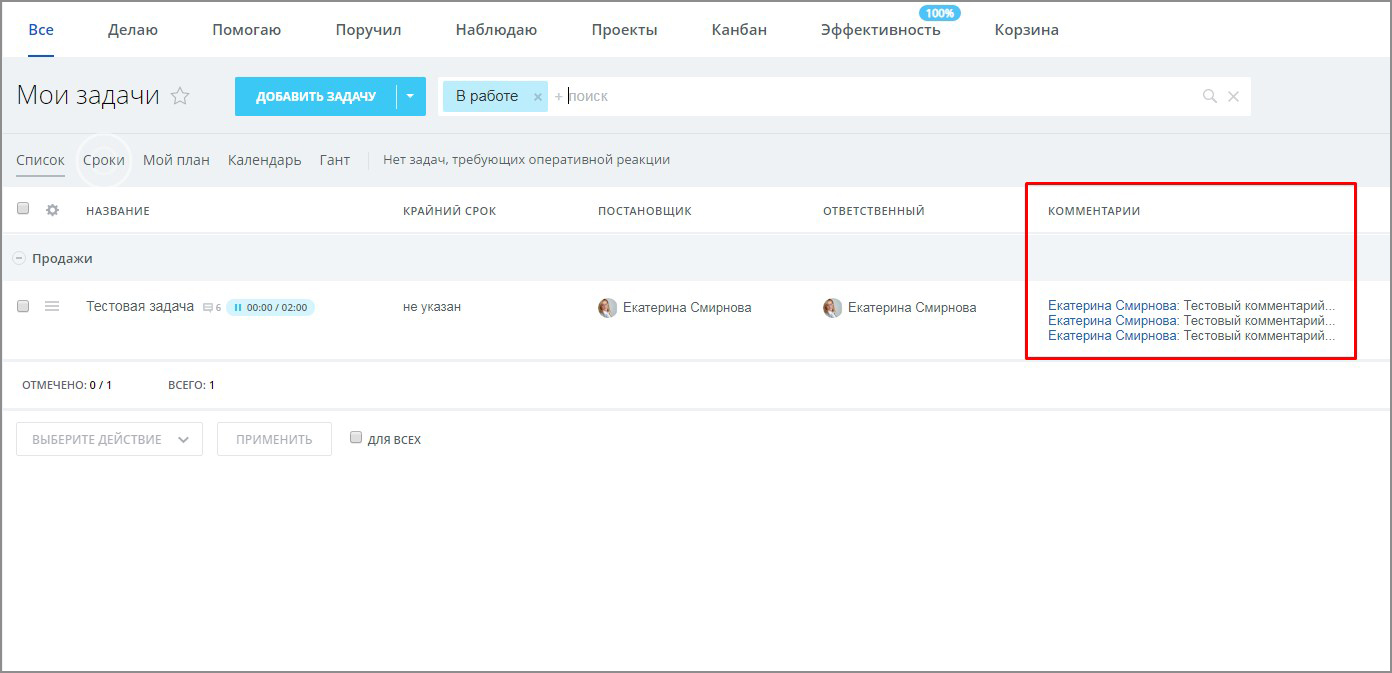Check the Тестовая задача row checkbox
The image size is (1392, 673).
point(23,306)
